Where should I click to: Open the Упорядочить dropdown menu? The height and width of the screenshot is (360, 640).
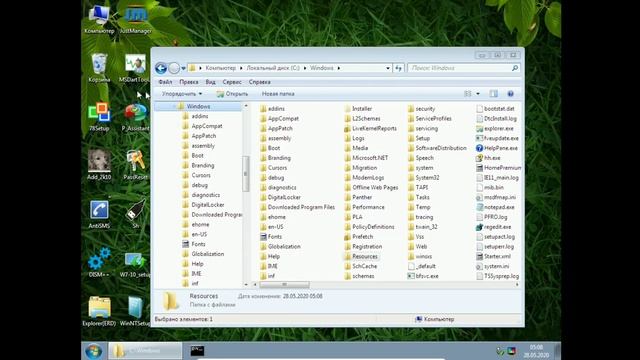tap(182, 94)
